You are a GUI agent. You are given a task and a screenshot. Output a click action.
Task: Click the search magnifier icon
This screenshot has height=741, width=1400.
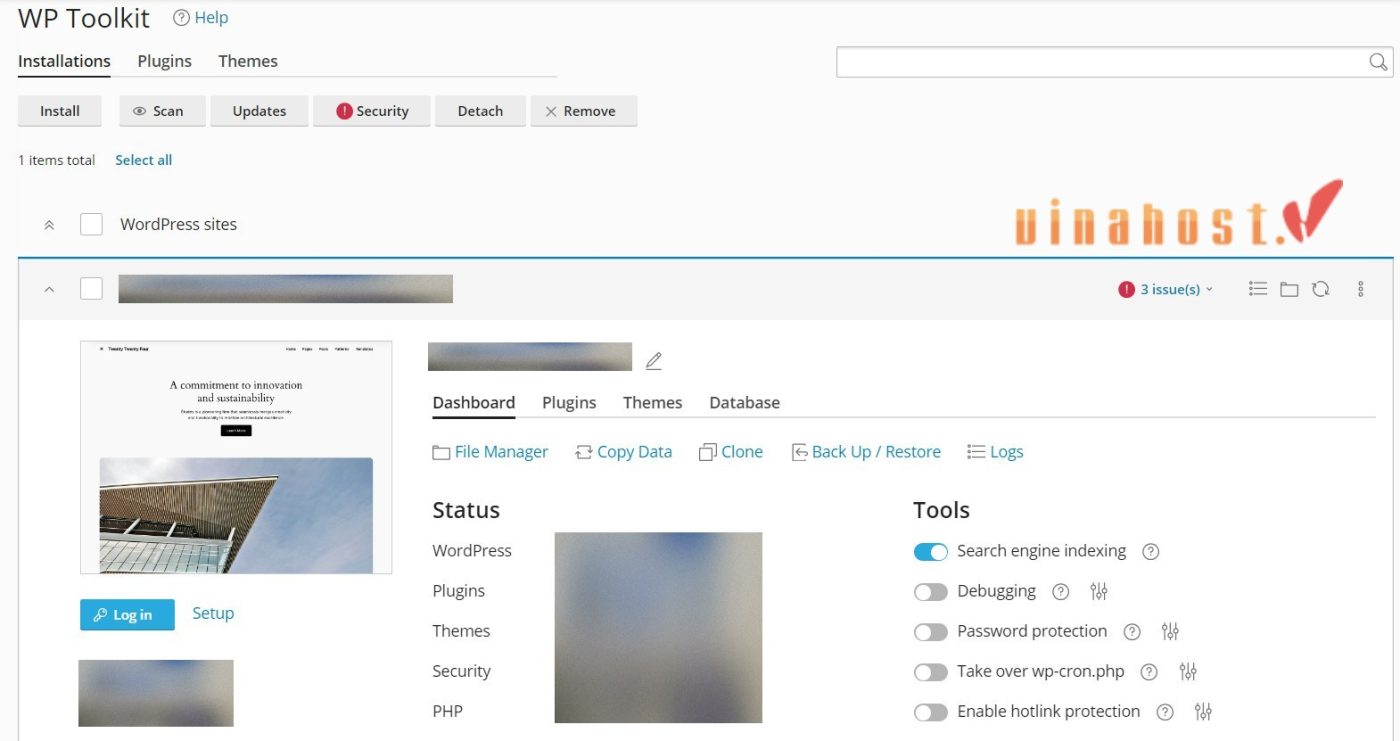(1378, 62)
